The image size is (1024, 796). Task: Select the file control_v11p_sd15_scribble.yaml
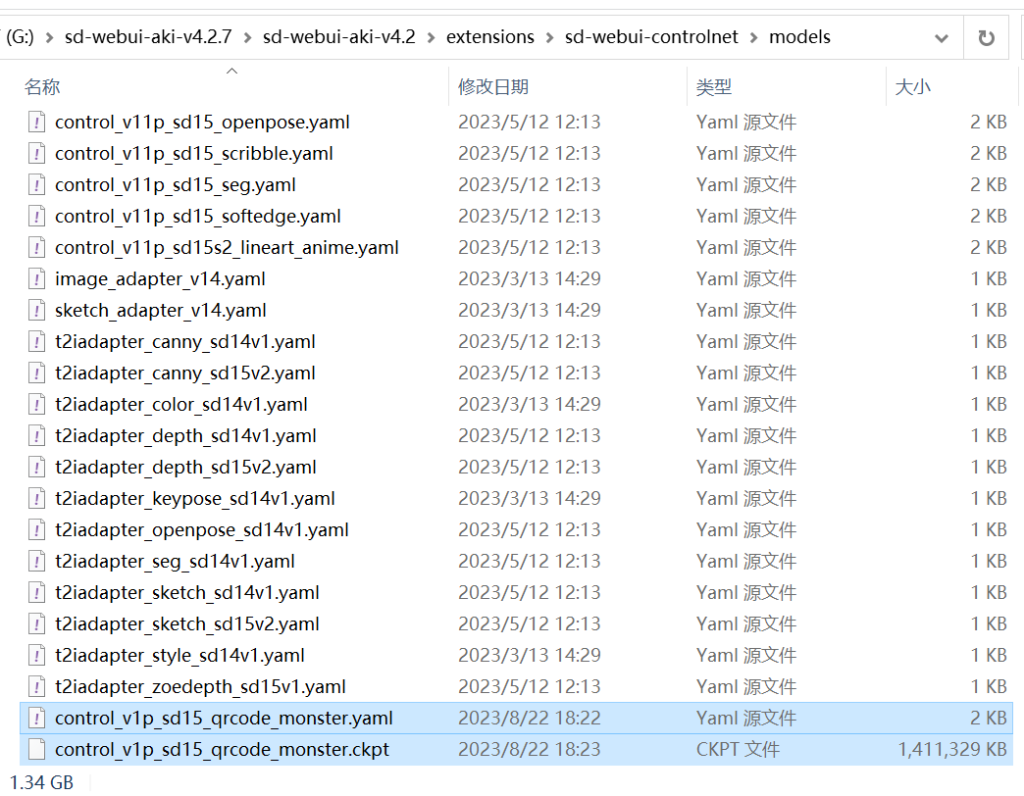coord(194,154)
